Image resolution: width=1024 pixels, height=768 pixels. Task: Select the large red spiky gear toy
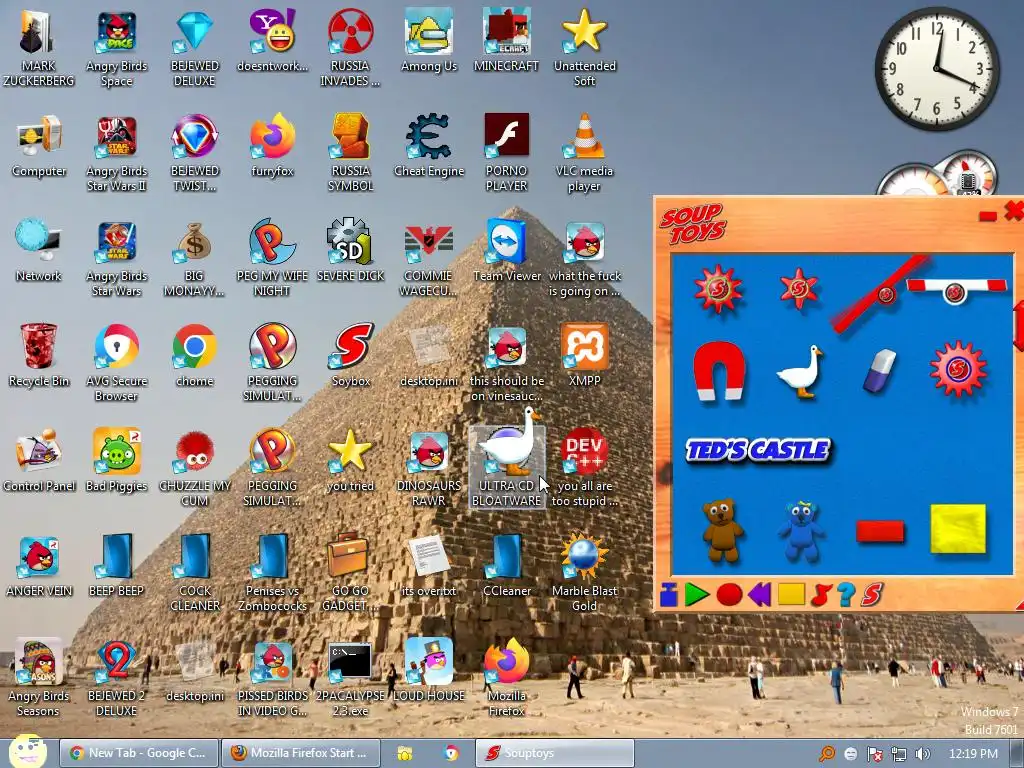coord(718,289)
